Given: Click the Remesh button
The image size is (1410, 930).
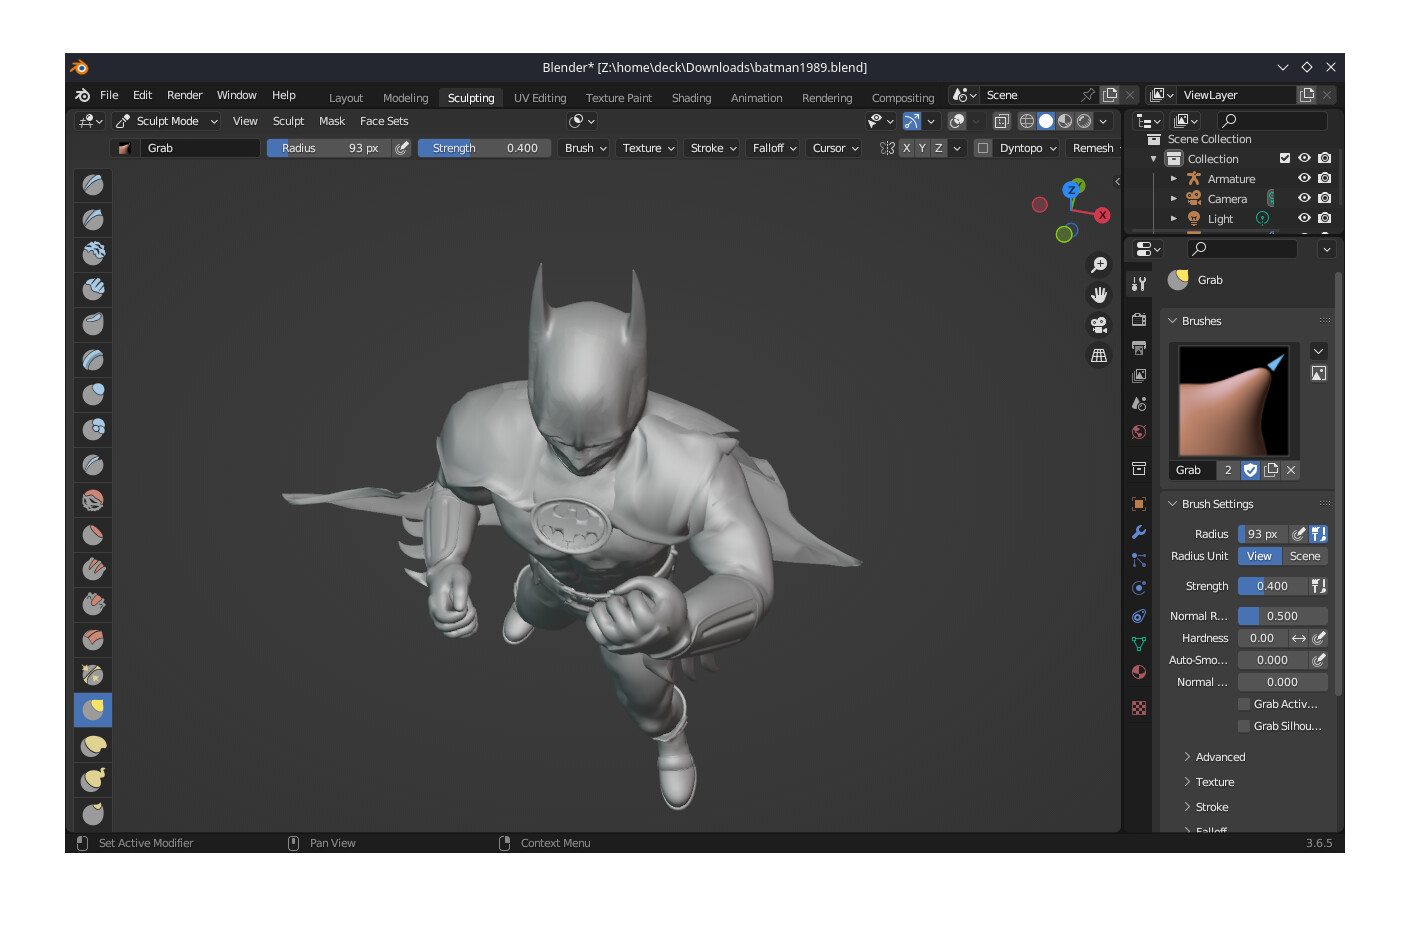Looking at the screenshot, I should [1093, 148].
